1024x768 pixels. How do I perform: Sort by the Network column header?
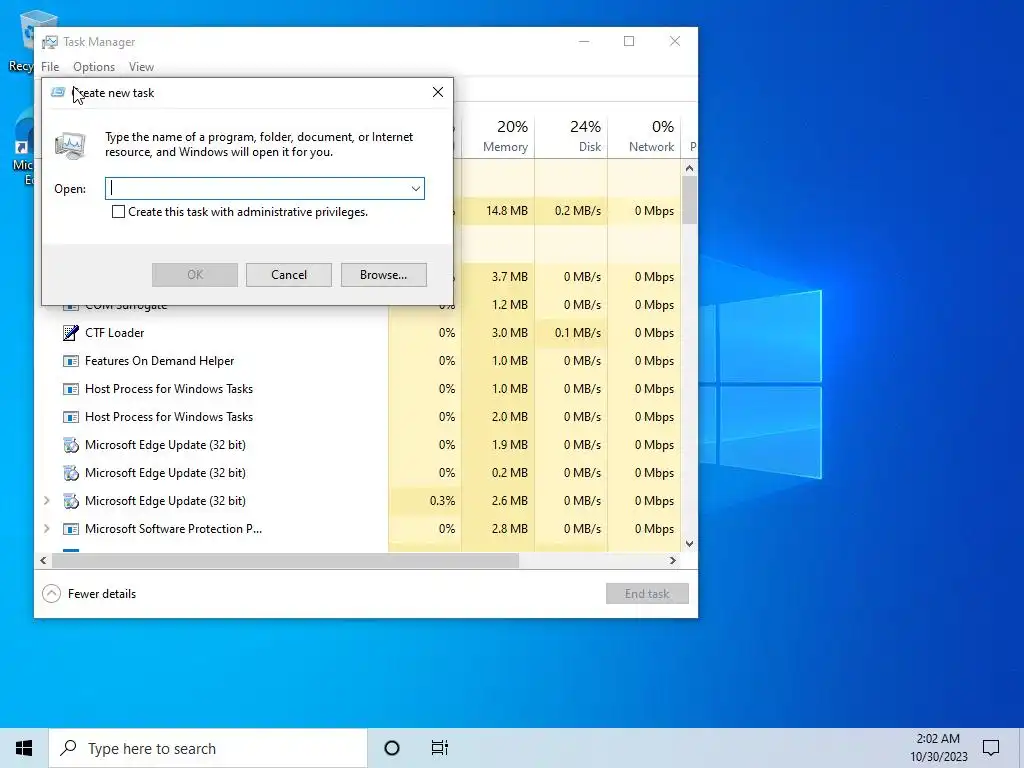[x=645, y=136]
